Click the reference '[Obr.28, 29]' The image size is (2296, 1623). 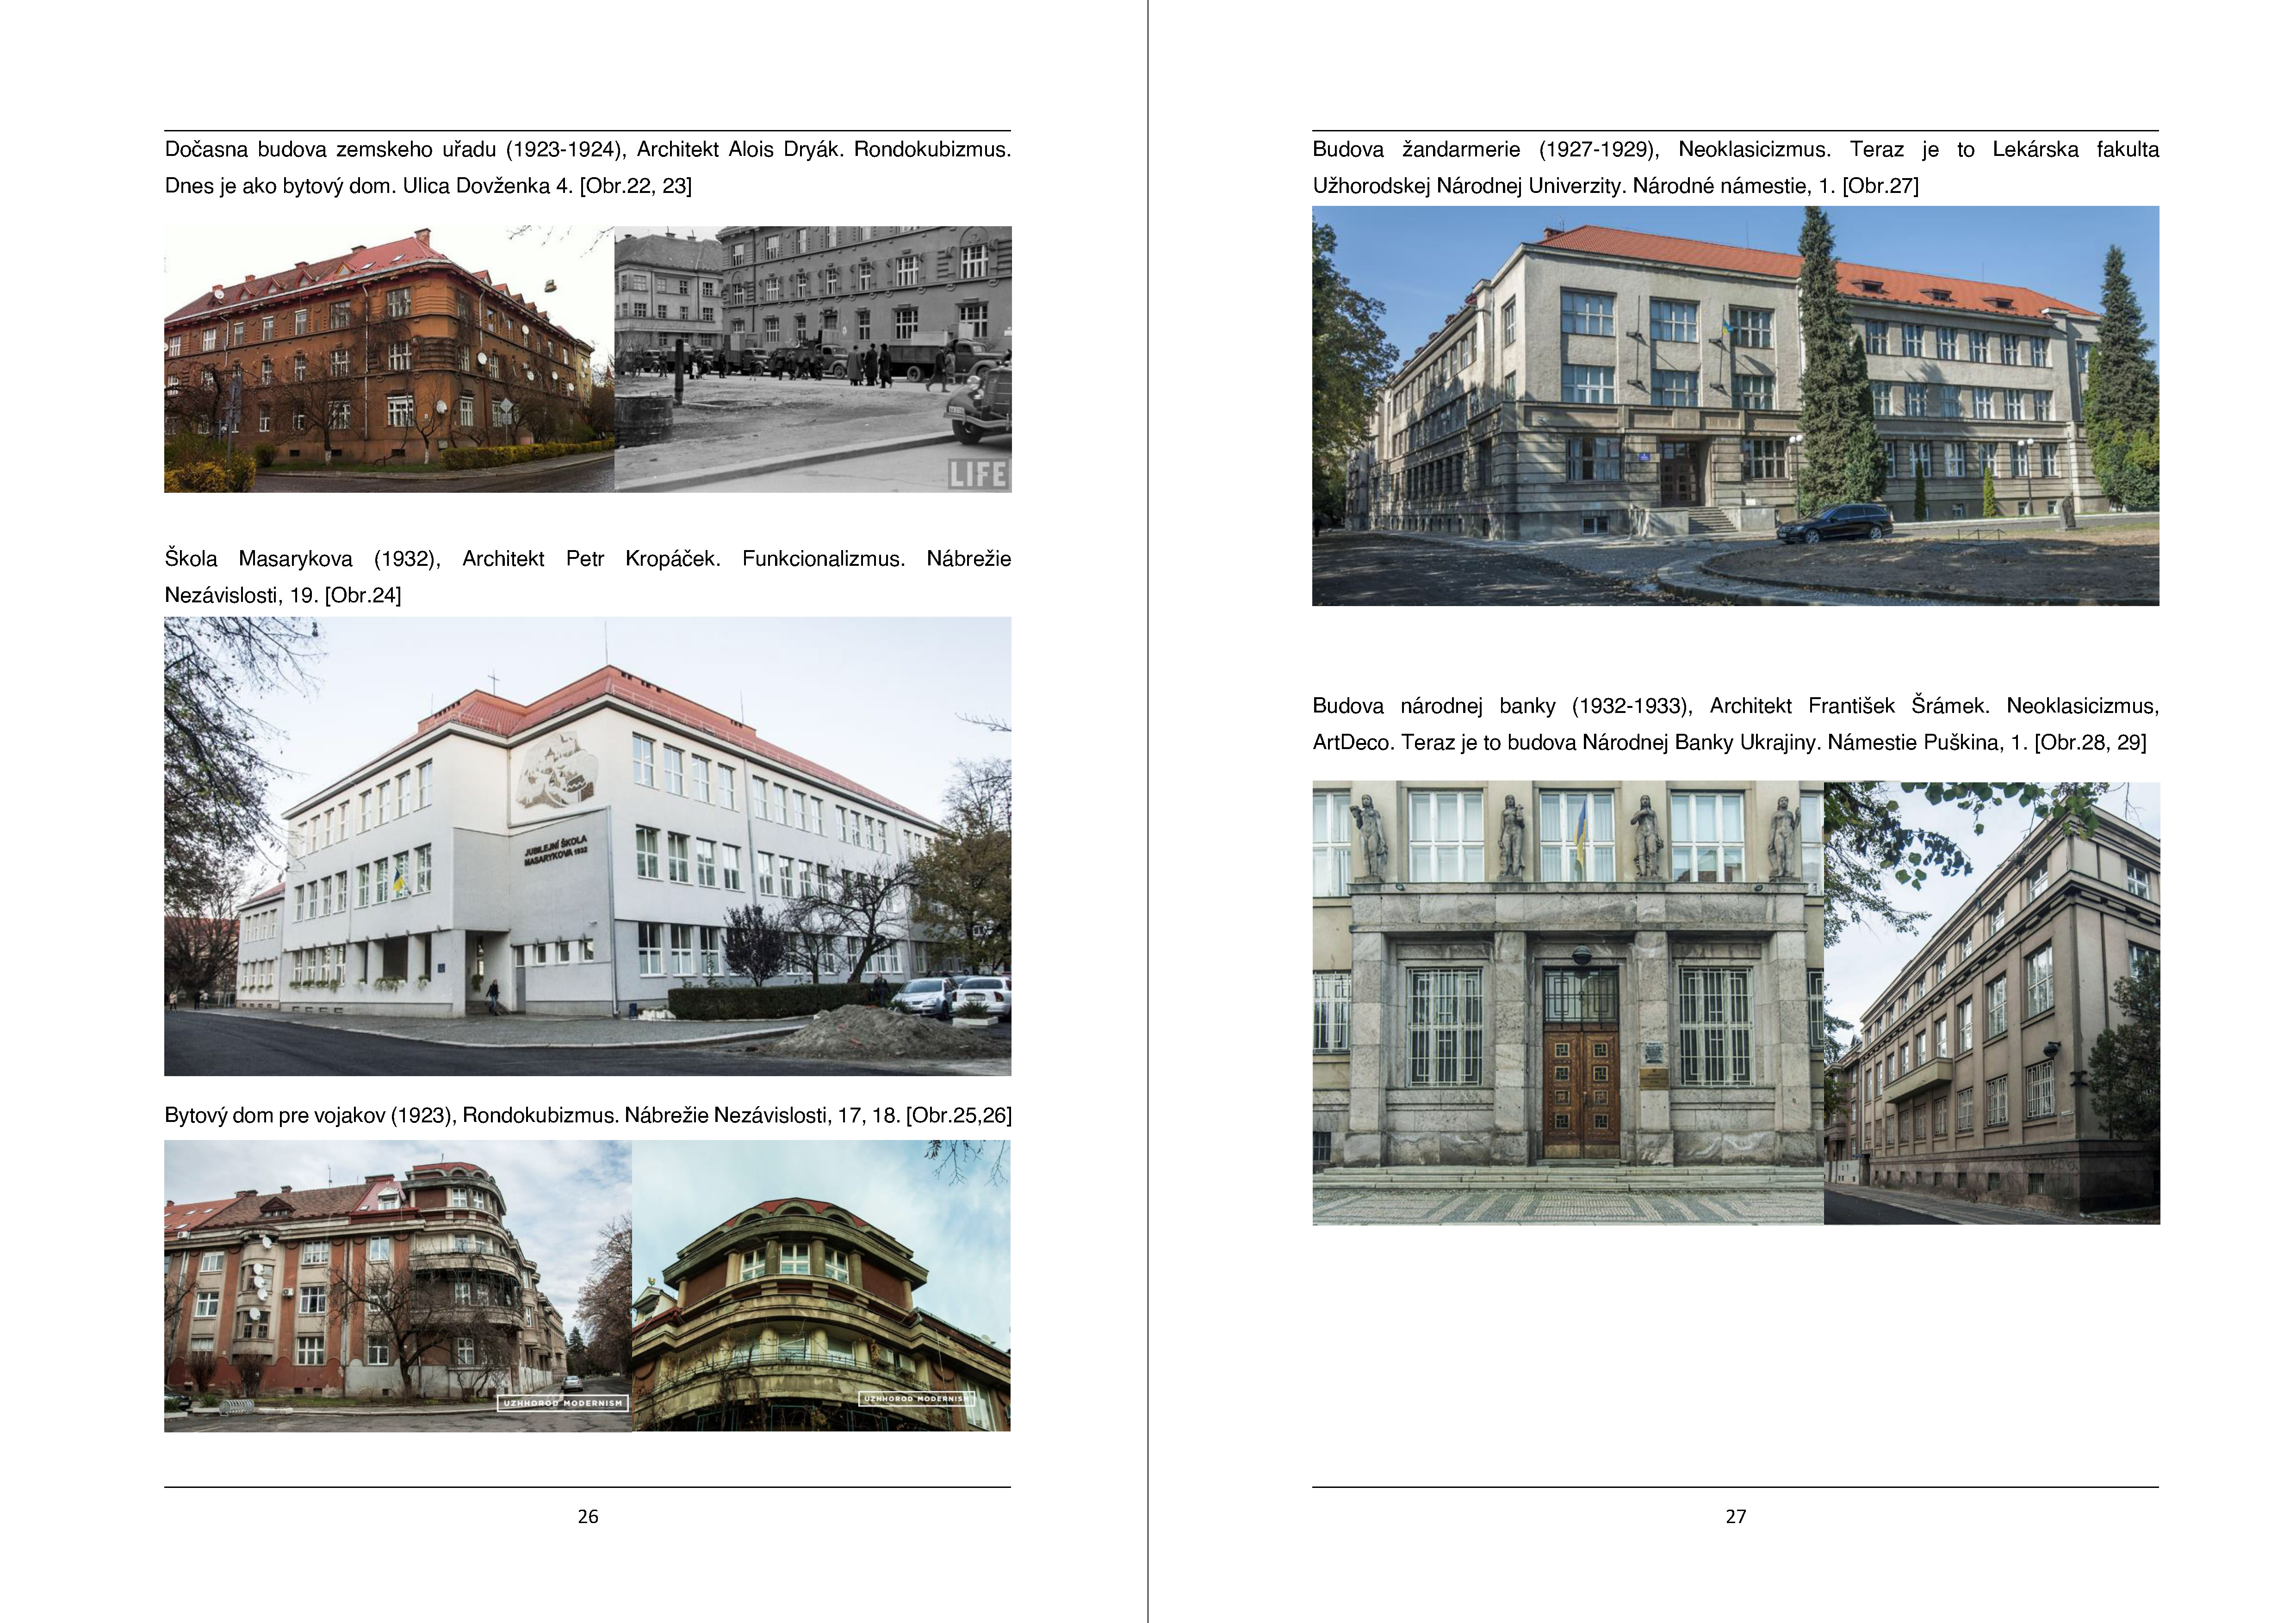click(x=2090, y=743)
